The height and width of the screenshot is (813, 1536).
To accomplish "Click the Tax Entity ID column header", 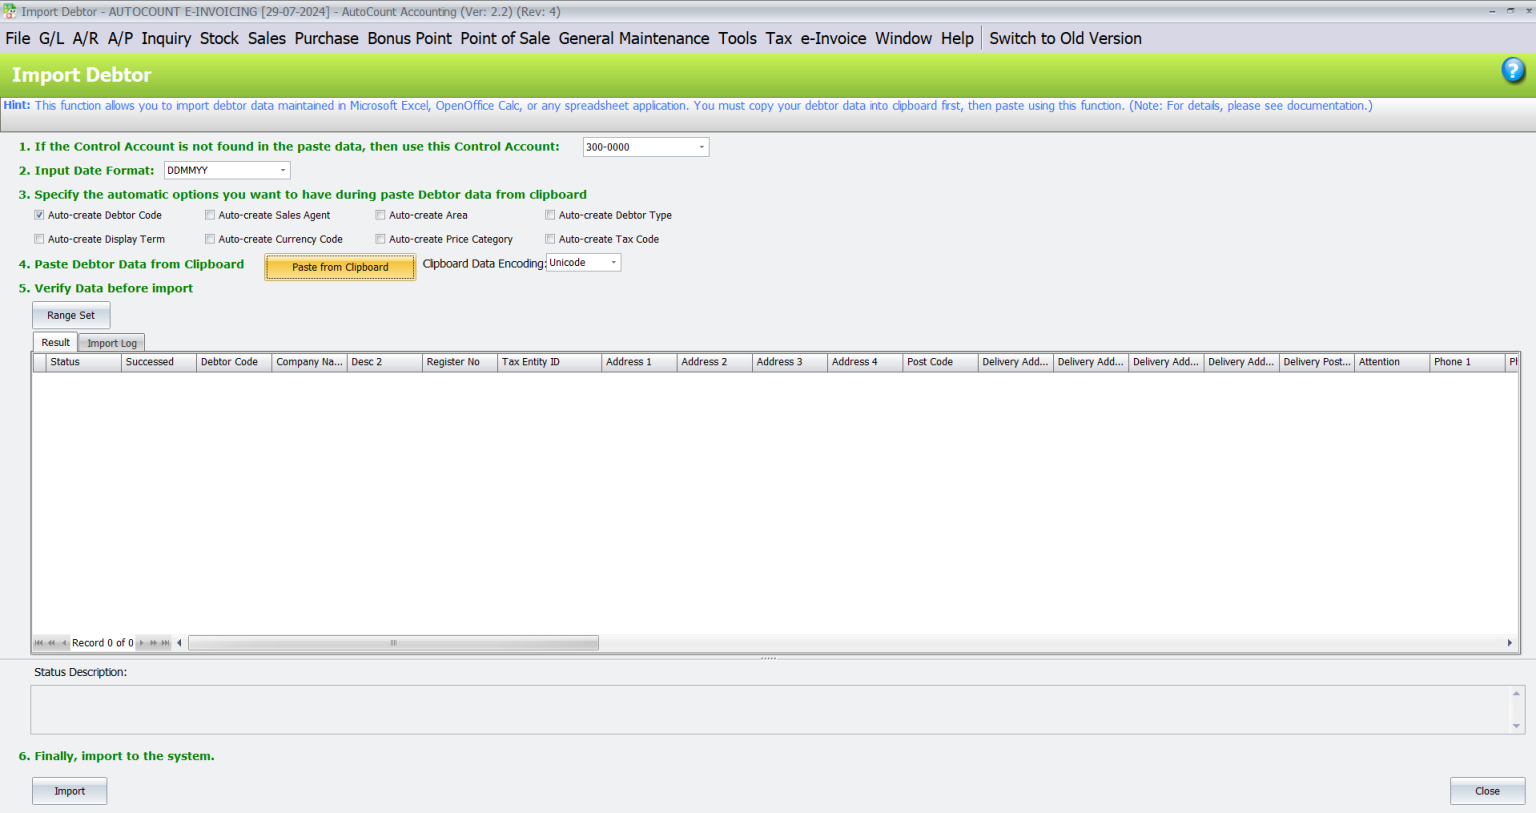I will pos(550,362).
